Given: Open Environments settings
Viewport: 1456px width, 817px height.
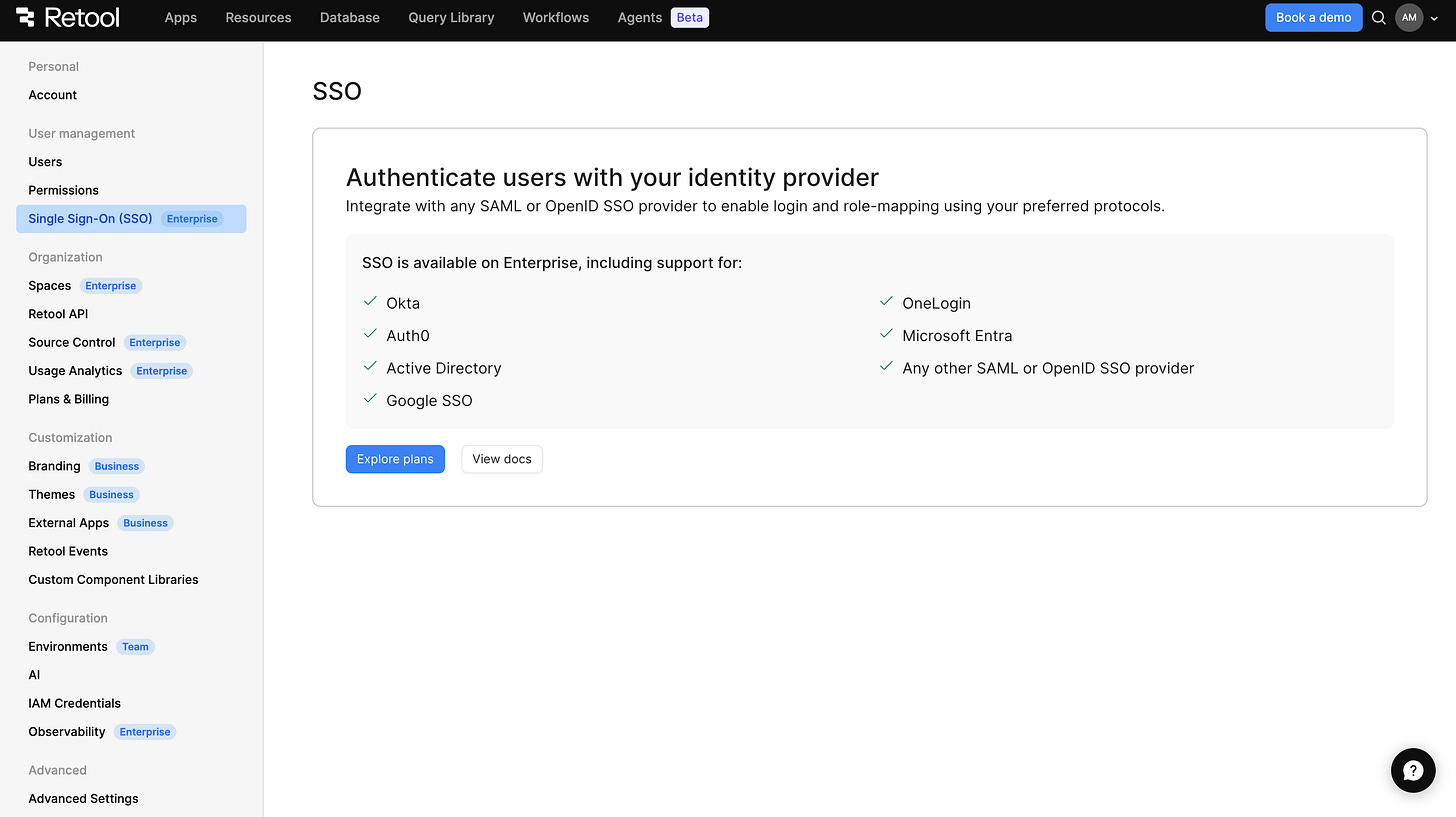Looking at the screenshot, I should pyautogui.click(x=68, y=647).
